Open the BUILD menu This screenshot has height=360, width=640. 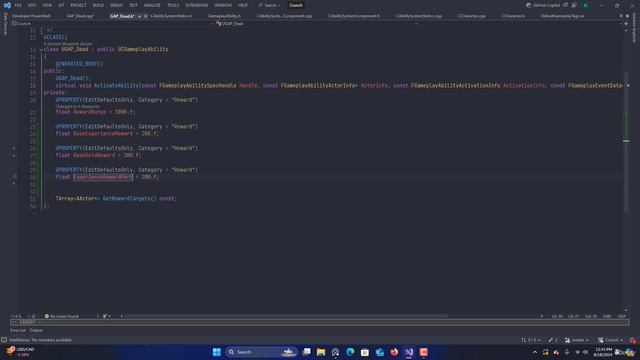[x=98, y=5]
